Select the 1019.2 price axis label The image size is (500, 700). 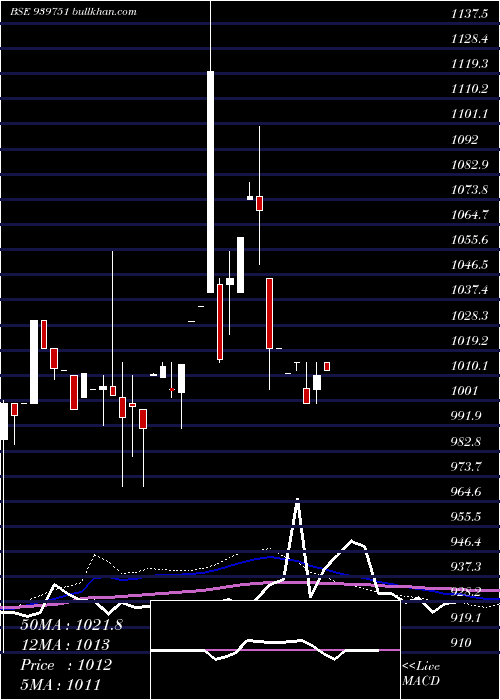(x=469, y=341)
